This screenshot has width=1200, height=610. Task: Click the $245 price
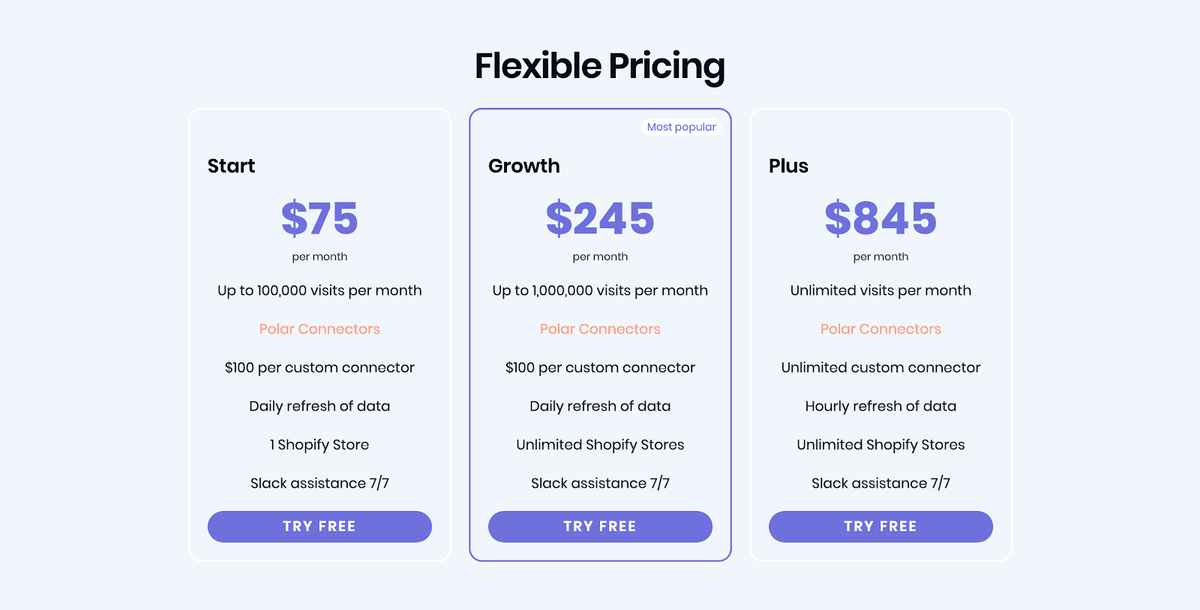click(x=600, y=218)
